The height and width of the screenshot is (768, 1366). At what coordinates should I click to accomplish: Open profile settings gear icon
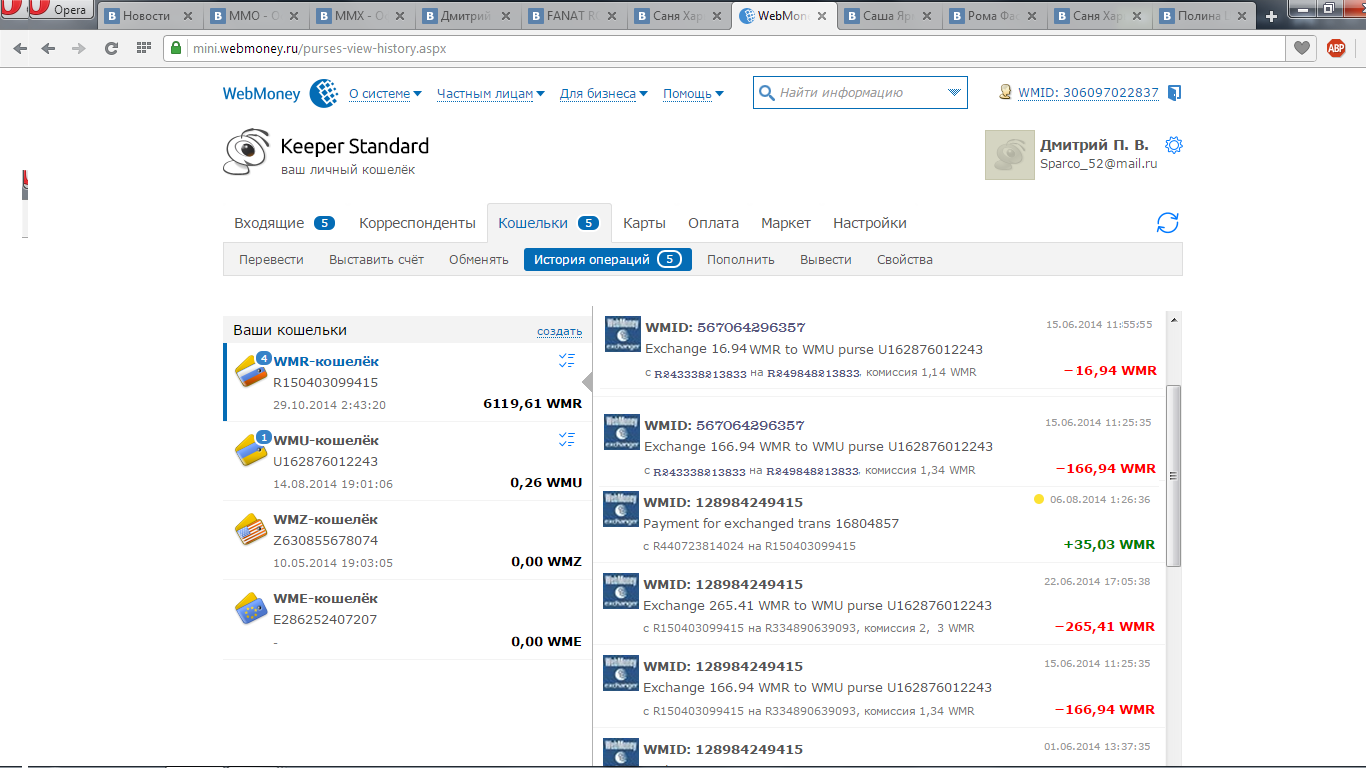[1174, 145]
